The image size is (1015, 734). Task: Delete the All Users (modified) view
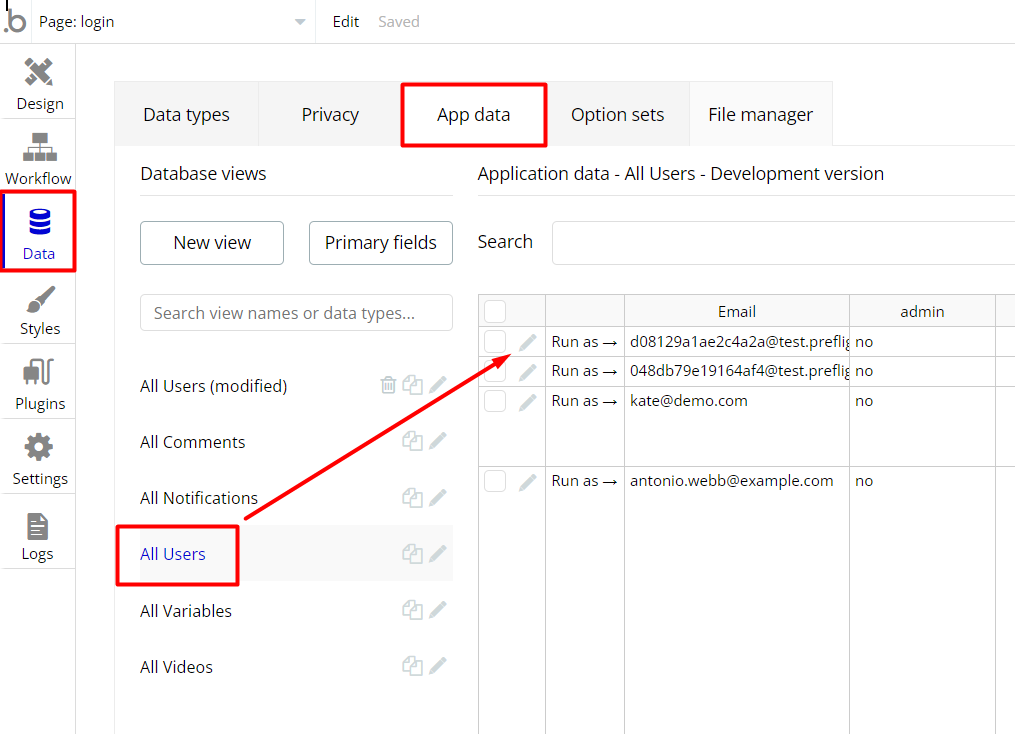pos(388,385)
